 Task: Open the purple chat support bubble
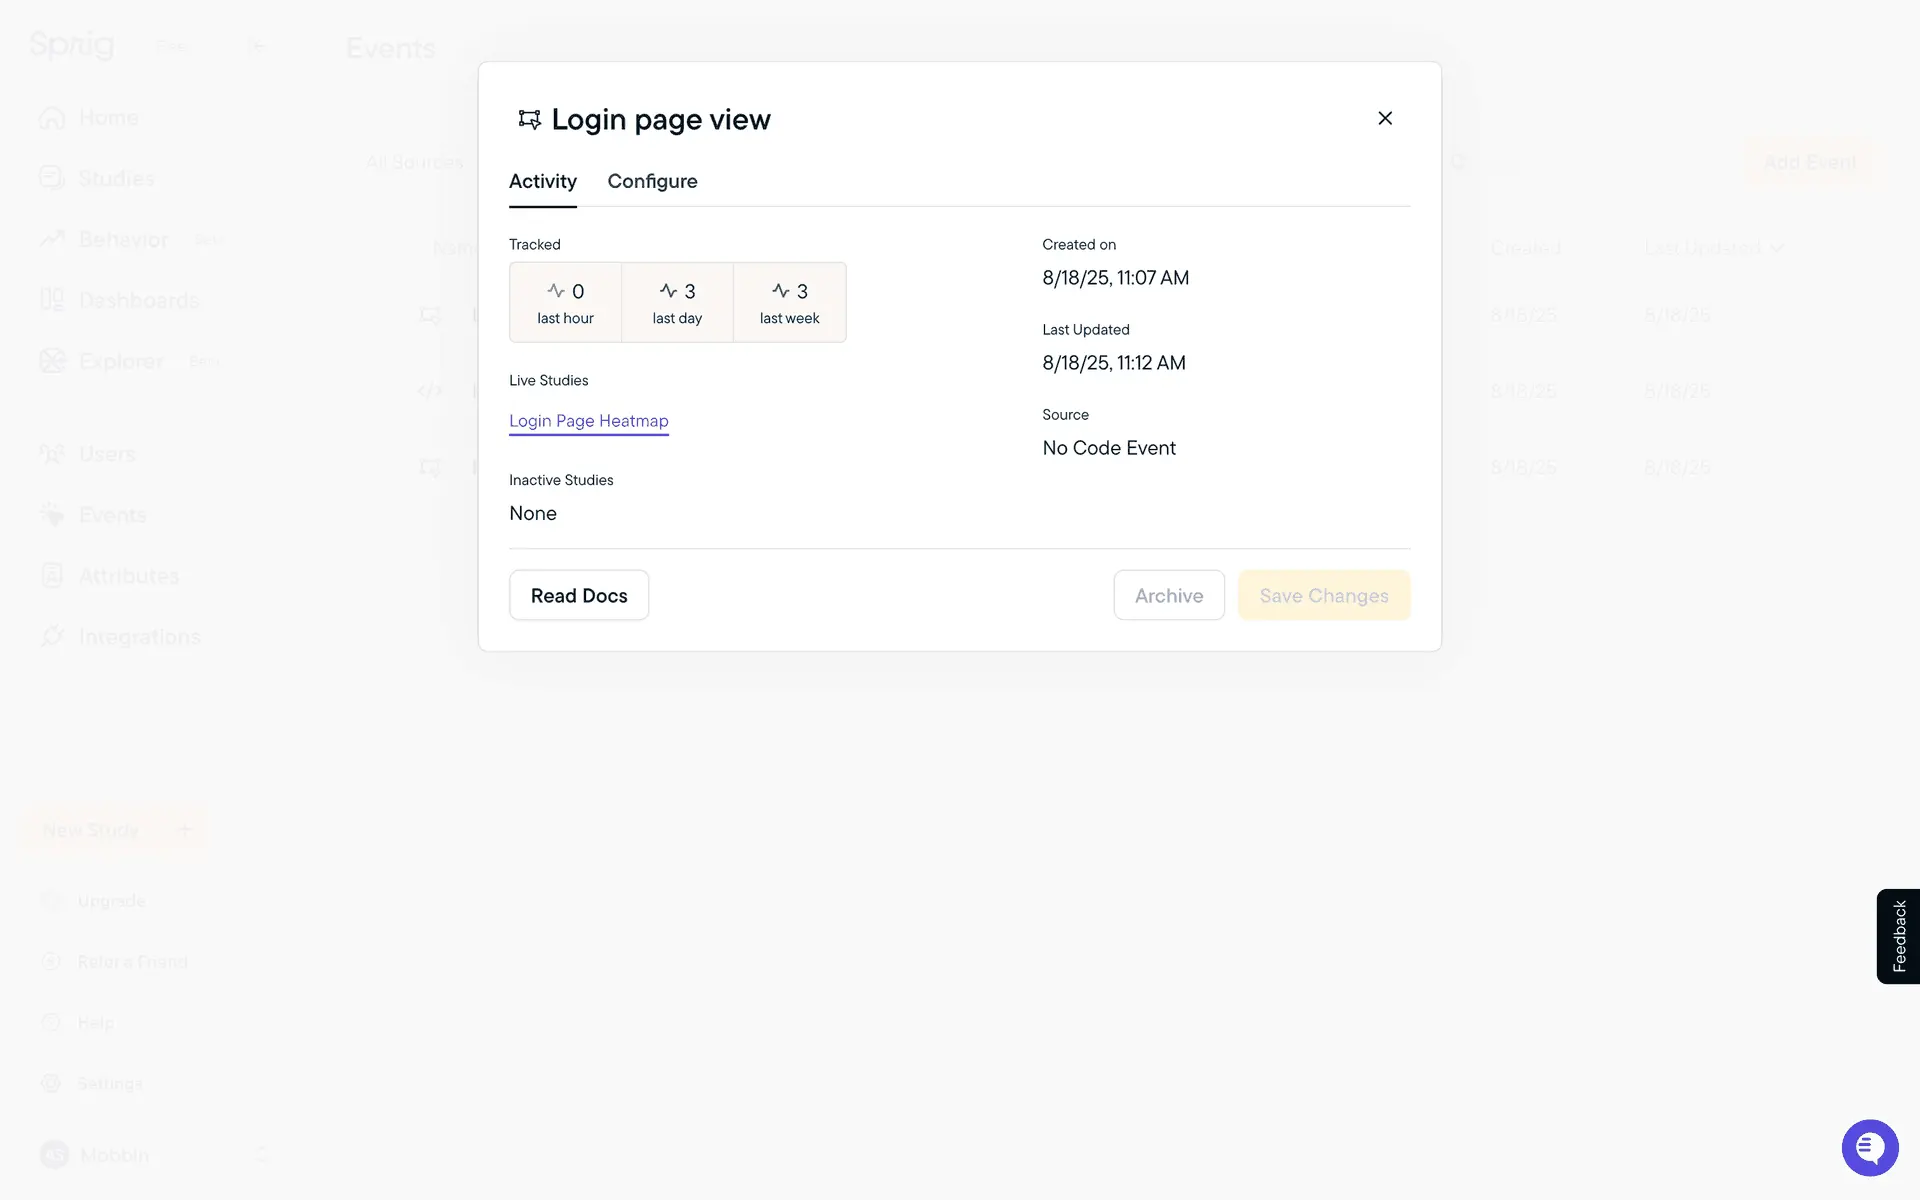pos(1869,1147)
